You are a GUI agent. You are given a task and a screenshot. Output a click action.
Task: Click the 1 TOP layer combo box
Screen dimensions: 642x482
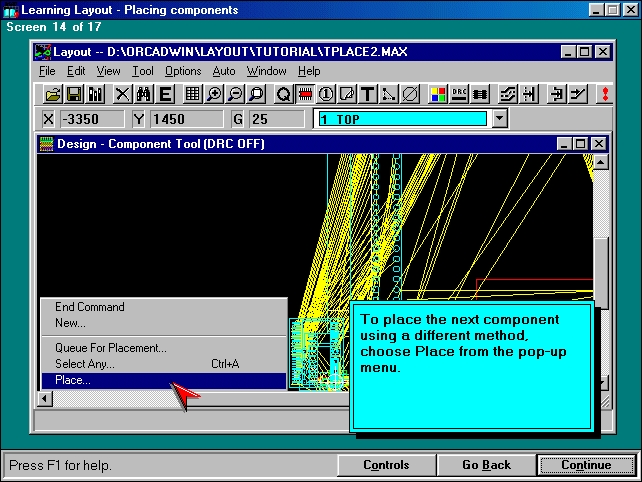[402, 119]
